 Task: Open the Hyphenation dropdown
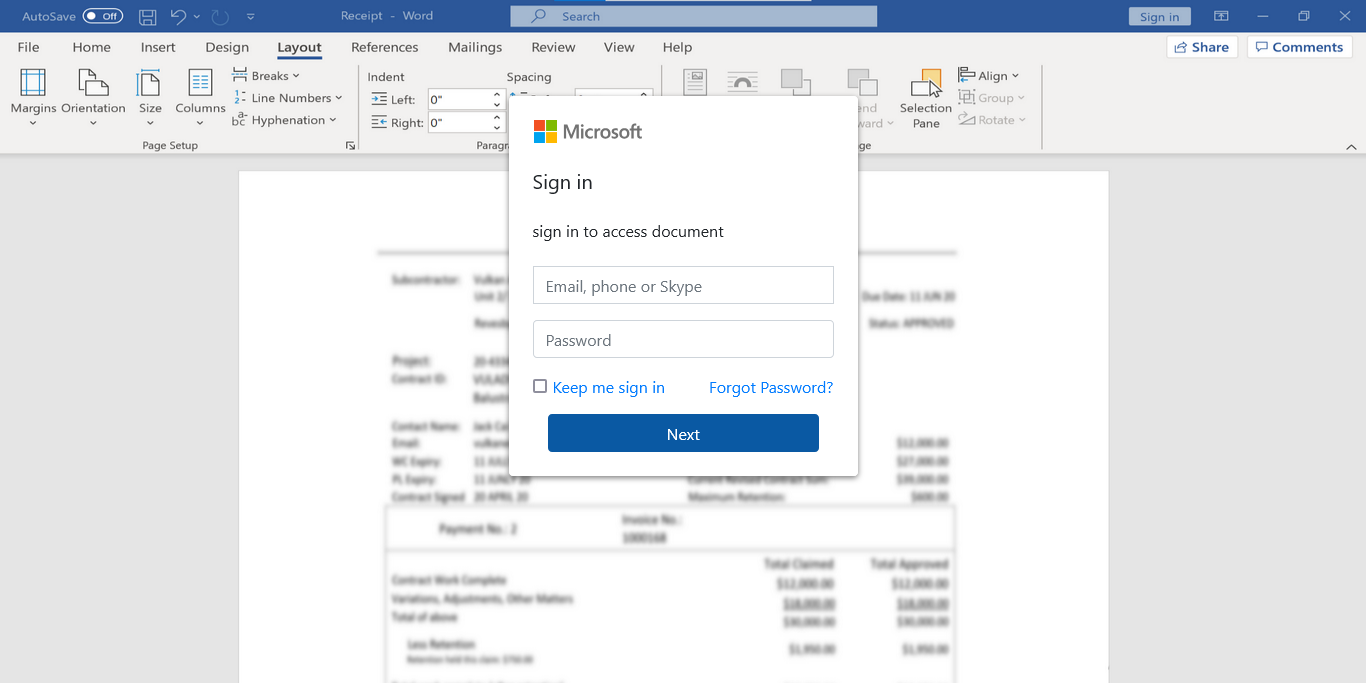point(285,120)
